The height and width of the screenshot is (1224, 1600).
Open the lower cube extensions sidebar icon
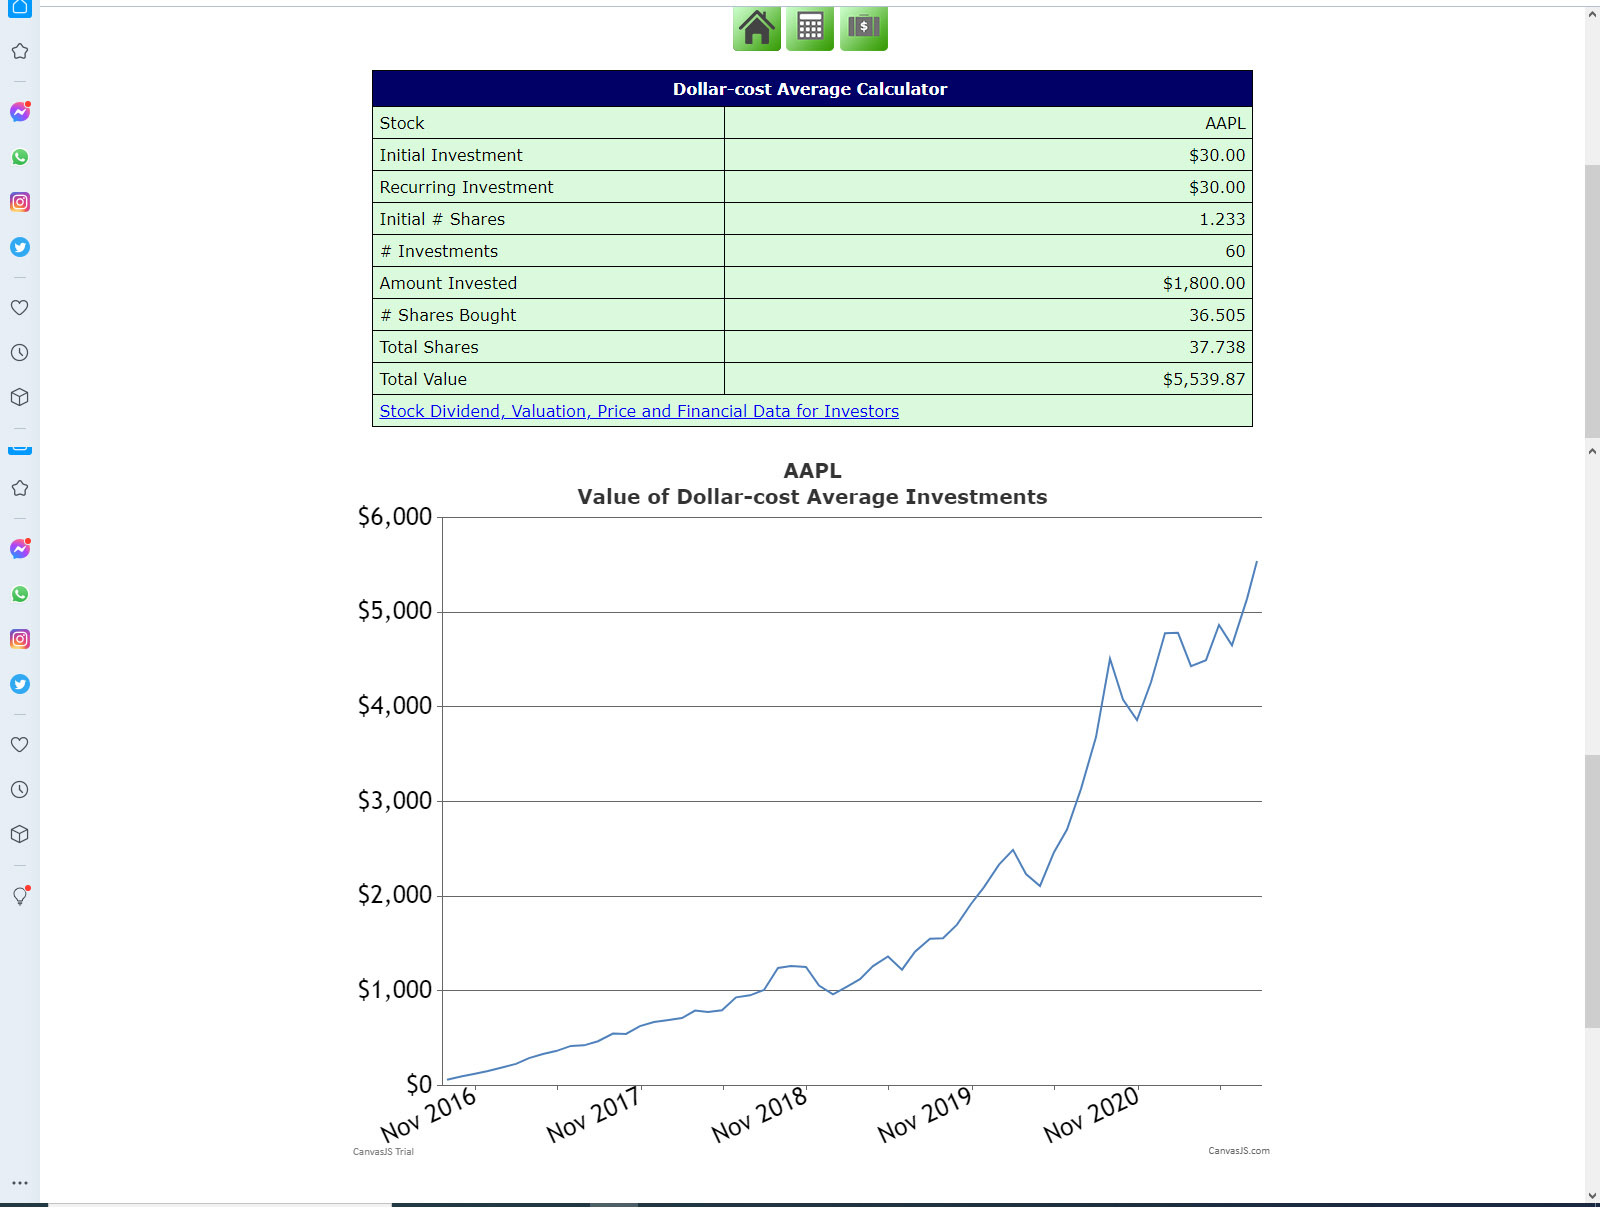[x=20, y=834]
